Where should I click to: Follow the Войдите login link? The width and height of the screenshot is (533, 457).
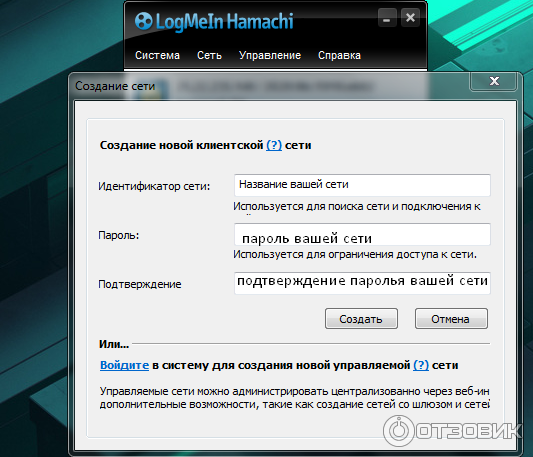coord(124,365)
